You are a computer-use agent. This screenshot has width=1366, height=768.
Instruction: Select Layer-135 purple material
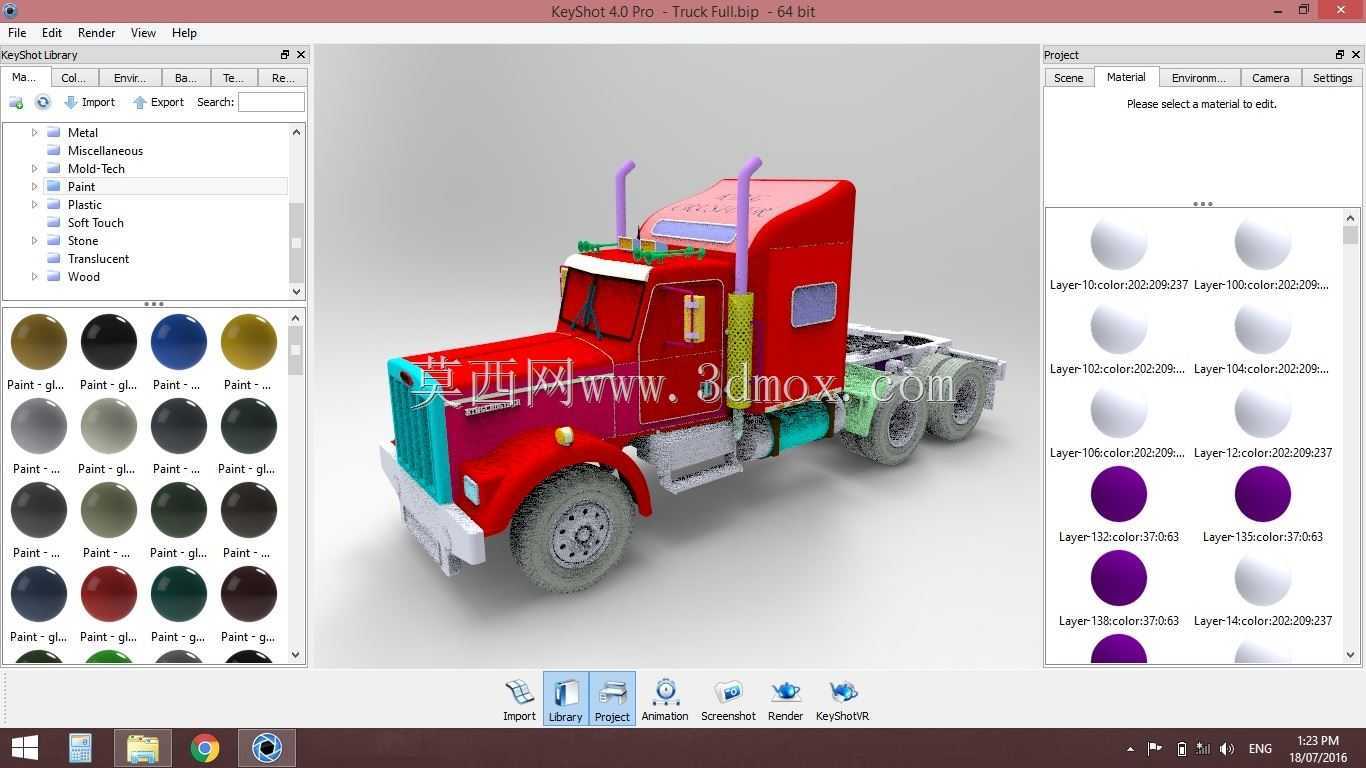coord(1263,494)
